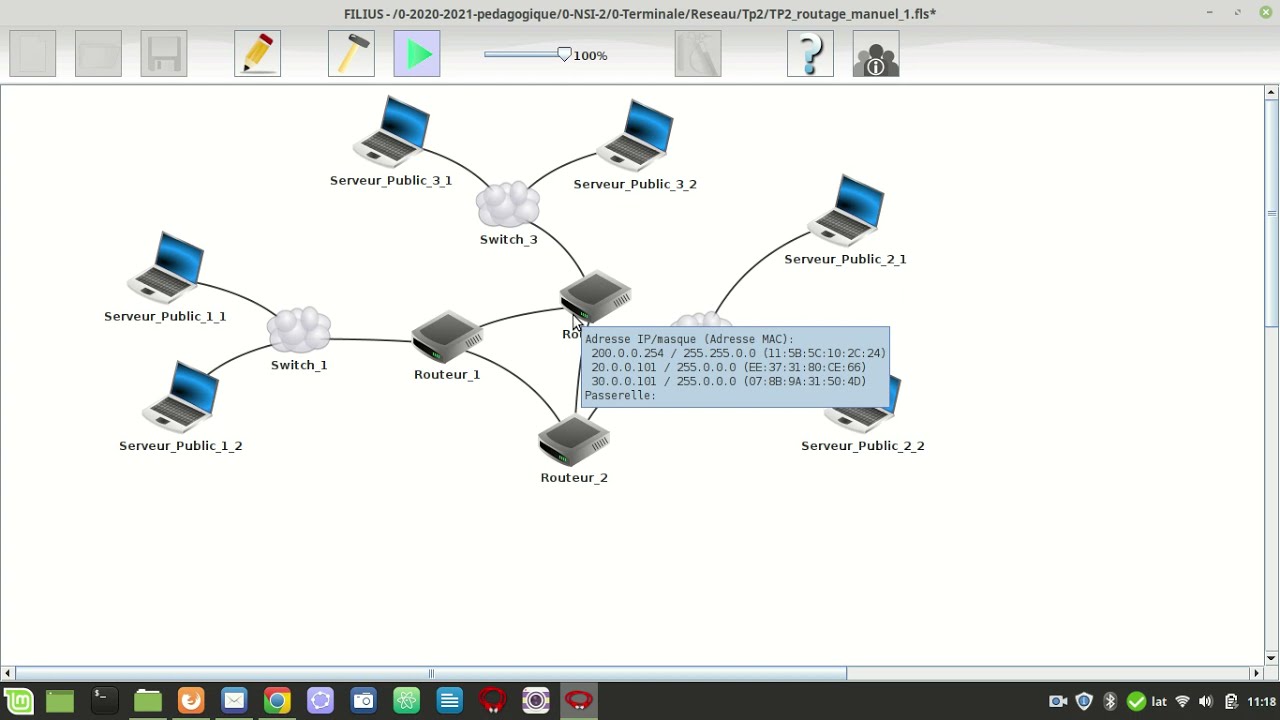
Task: Select the Routeur_2 router device
Action: click(x=574, y=441)
